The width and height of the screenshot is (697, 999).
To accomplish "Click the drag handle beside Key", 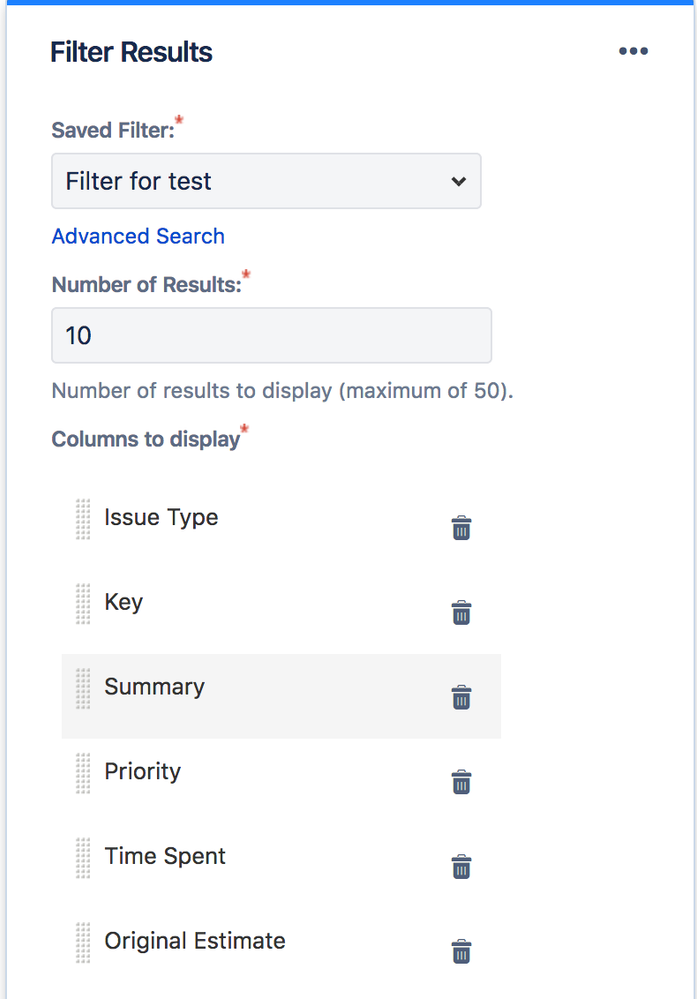I will coord(83,605).
